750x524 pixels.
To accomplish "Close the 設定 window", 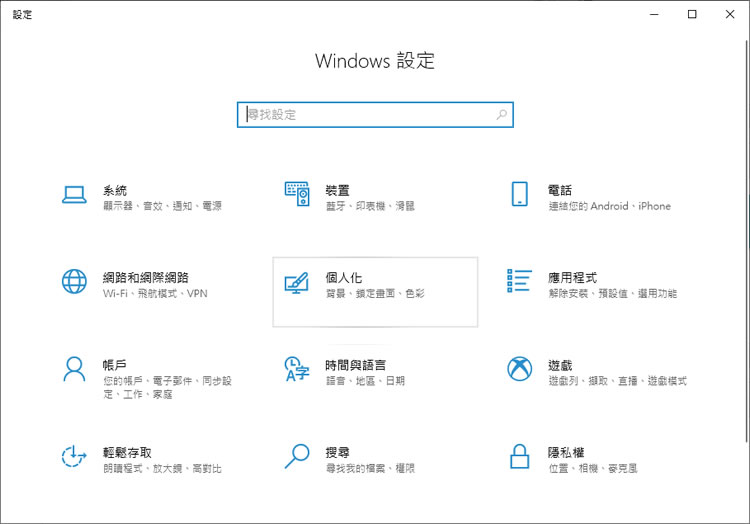I will pyautogui.click(x=730, y=14).
